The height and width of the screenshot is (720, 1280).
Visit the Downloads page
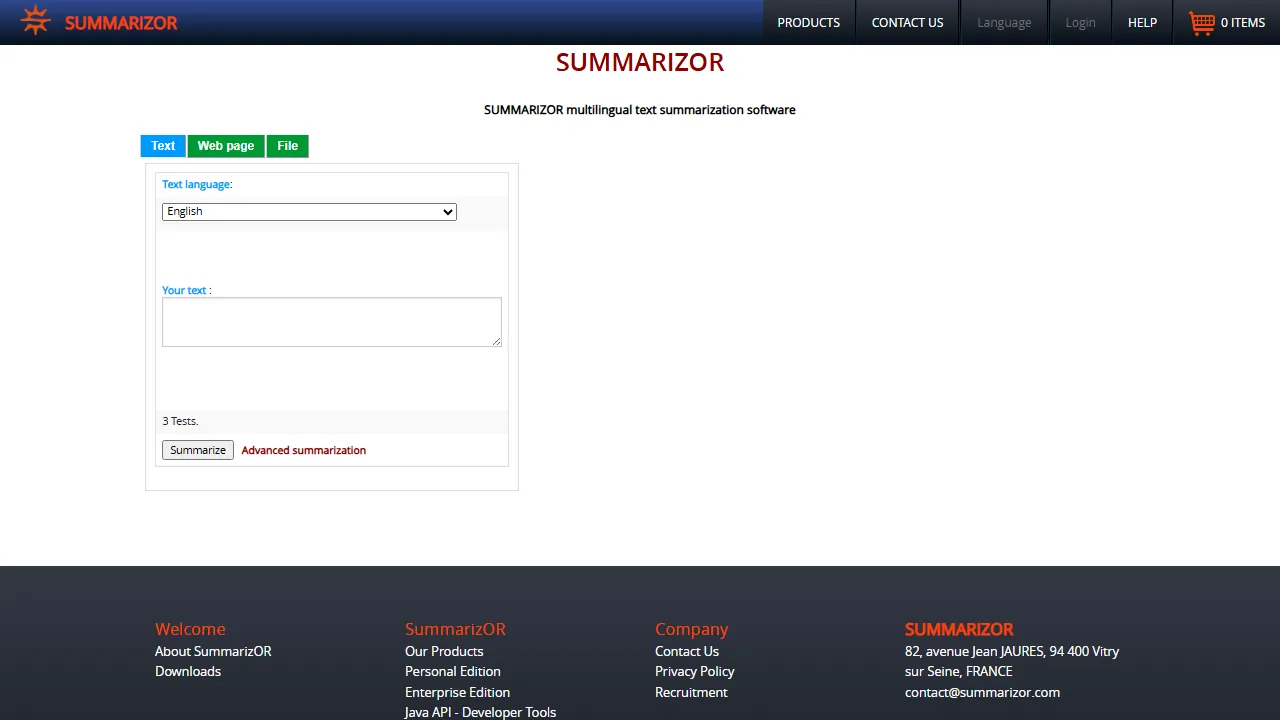coord(187,671)
